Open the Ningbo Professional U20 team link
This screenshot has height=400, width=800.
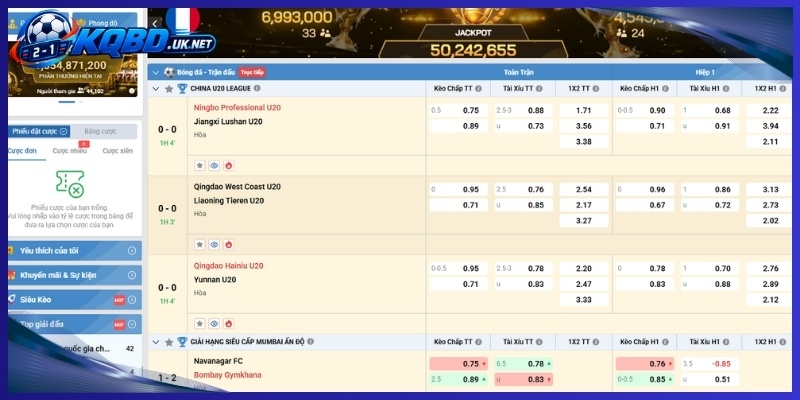point(237,108)
